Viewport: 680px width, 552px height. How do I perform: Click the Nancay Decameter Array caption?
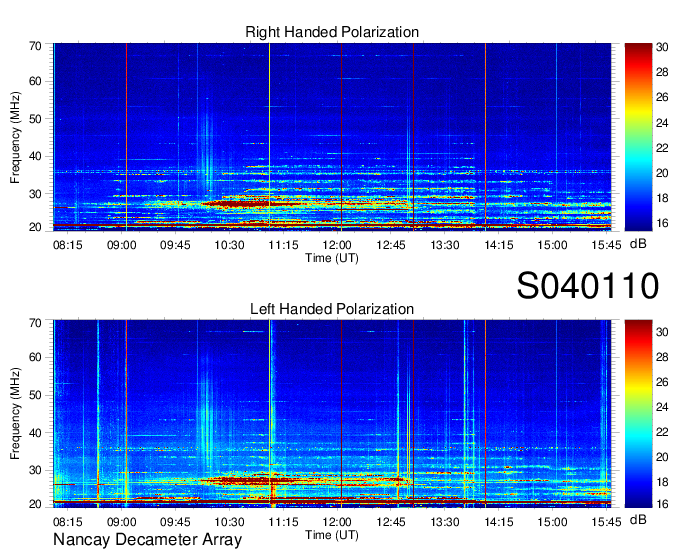point(147,540)
